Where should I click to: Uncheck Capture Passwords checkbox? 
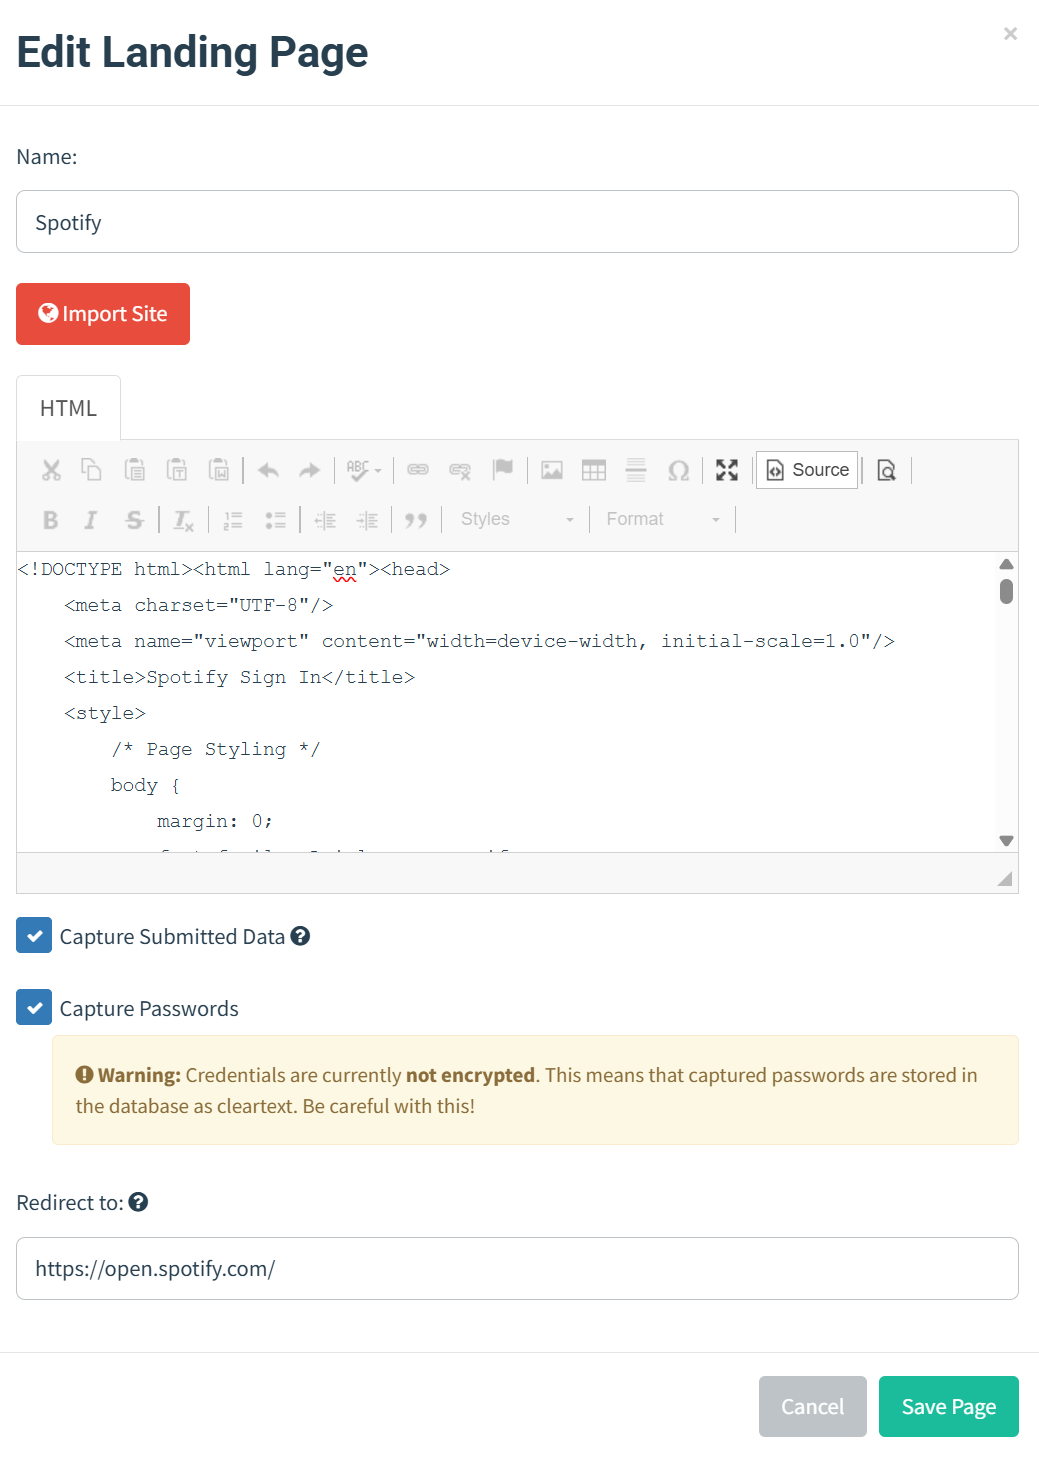tap(34, 1008)
